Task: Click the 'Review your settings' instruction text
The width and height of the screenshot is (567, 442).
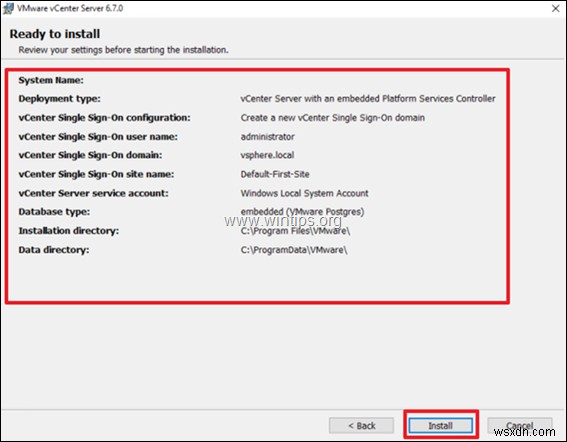Action: [x=123, y=50]
